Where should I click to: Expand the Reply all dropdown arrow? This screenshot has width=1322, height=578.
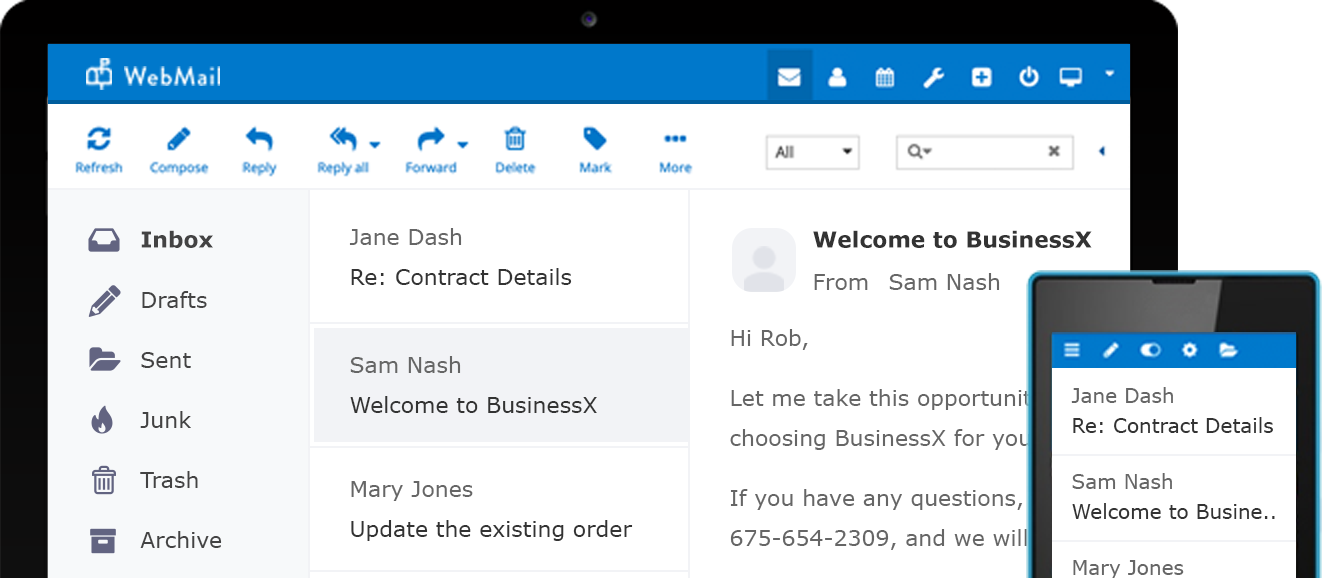pos(375,143)
